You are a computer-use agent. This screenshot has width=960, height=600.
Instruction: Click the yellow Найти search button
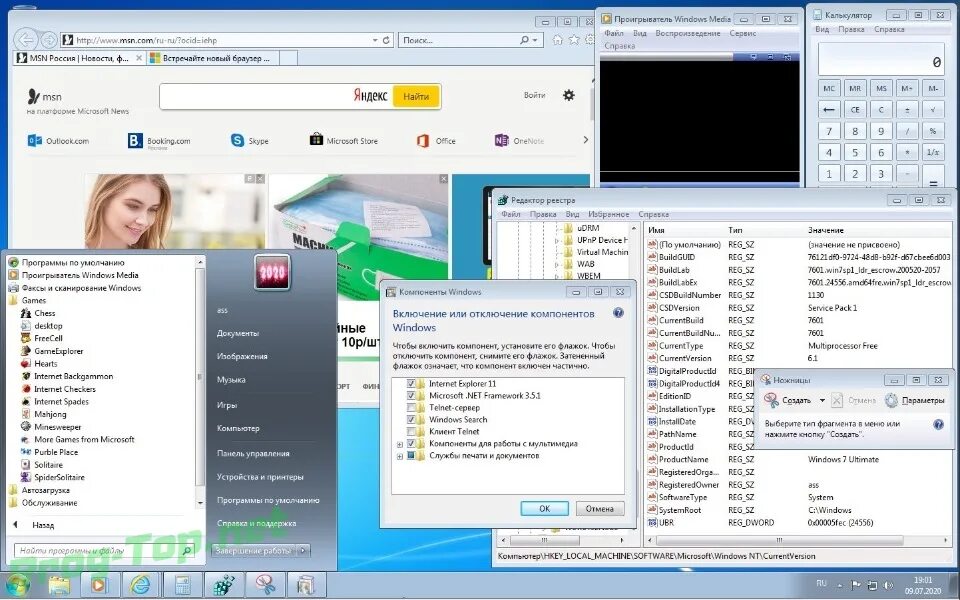[x=416, y=96]
